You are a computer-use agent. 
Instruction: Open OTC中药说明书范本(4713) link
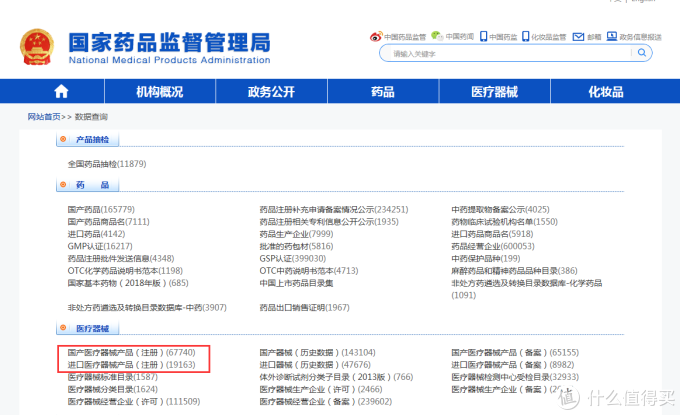pos(309,271)
